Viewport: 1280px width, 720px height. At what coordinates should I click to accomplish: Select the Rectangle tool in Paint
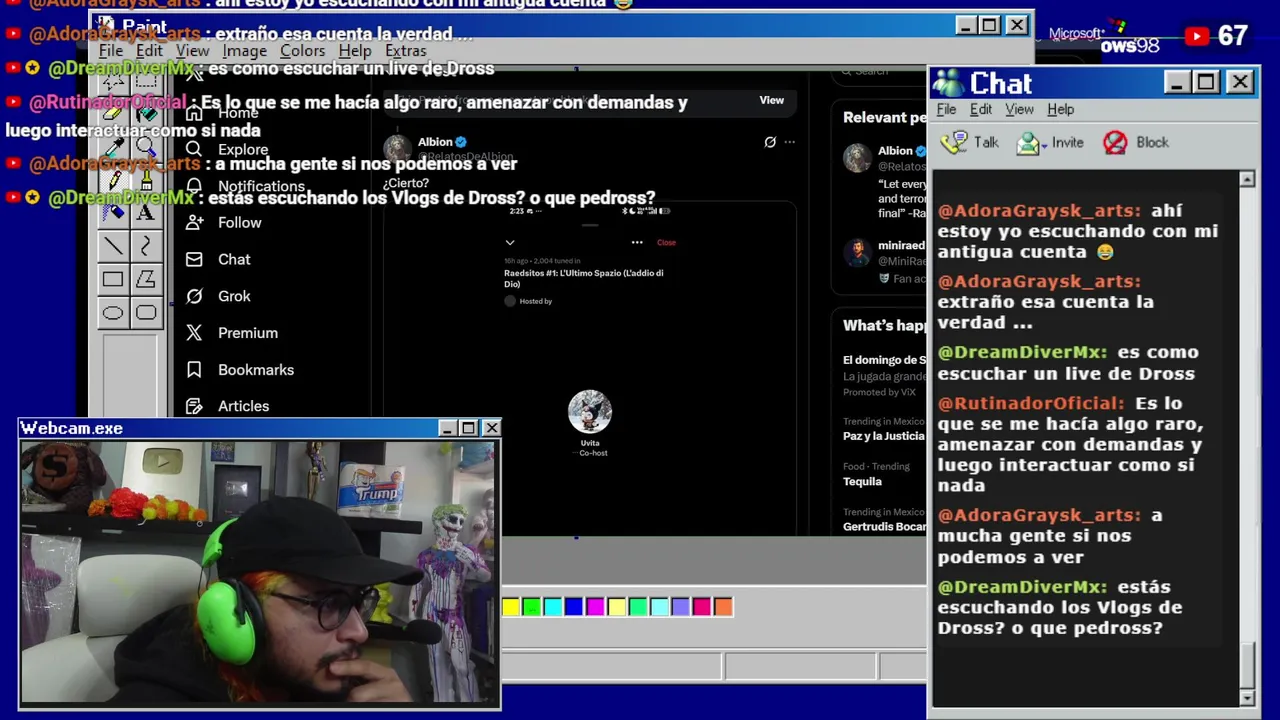(x=113, y=279)
